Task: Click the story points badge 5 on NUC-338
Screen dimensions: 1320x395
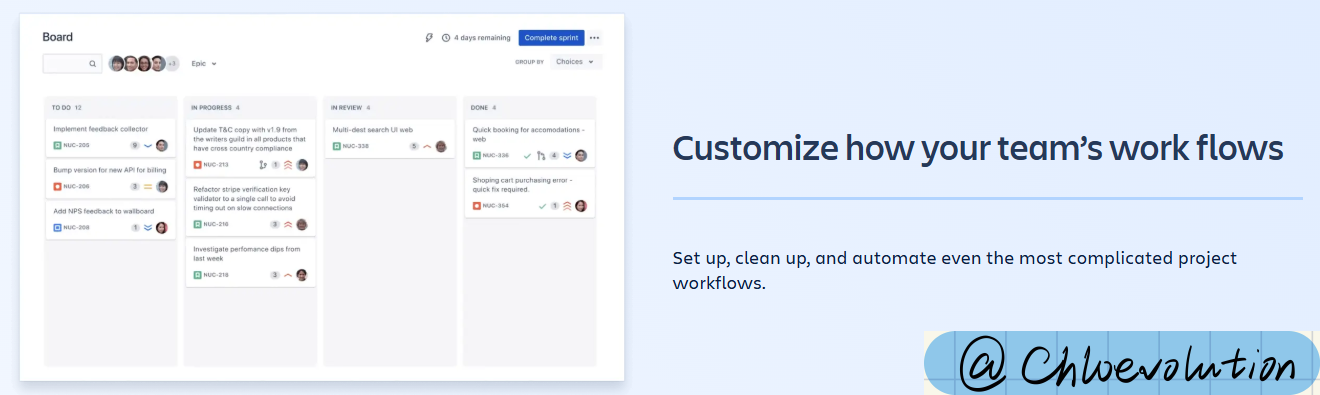Action: [414, 146]
